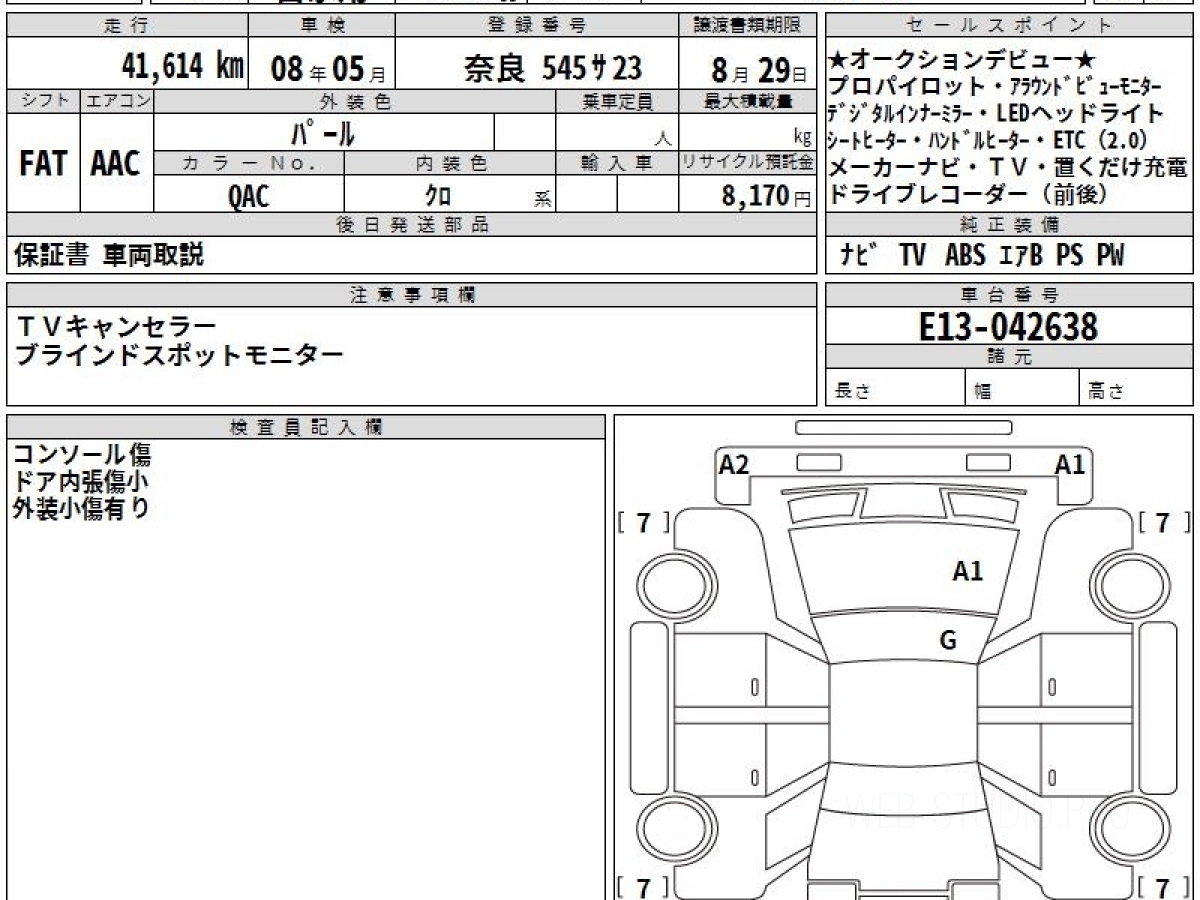
Task: Select the コンソール傷 inspector note
Action: (82, 455)
